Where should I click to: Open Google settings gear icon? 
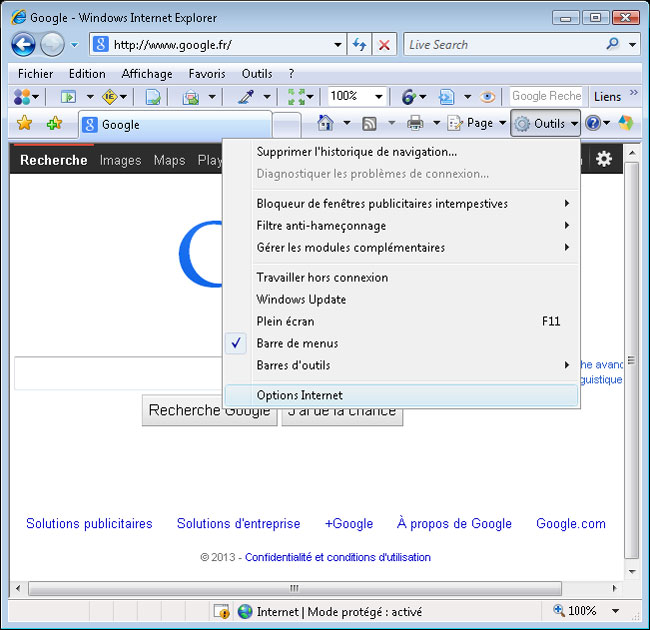point(604,159)
